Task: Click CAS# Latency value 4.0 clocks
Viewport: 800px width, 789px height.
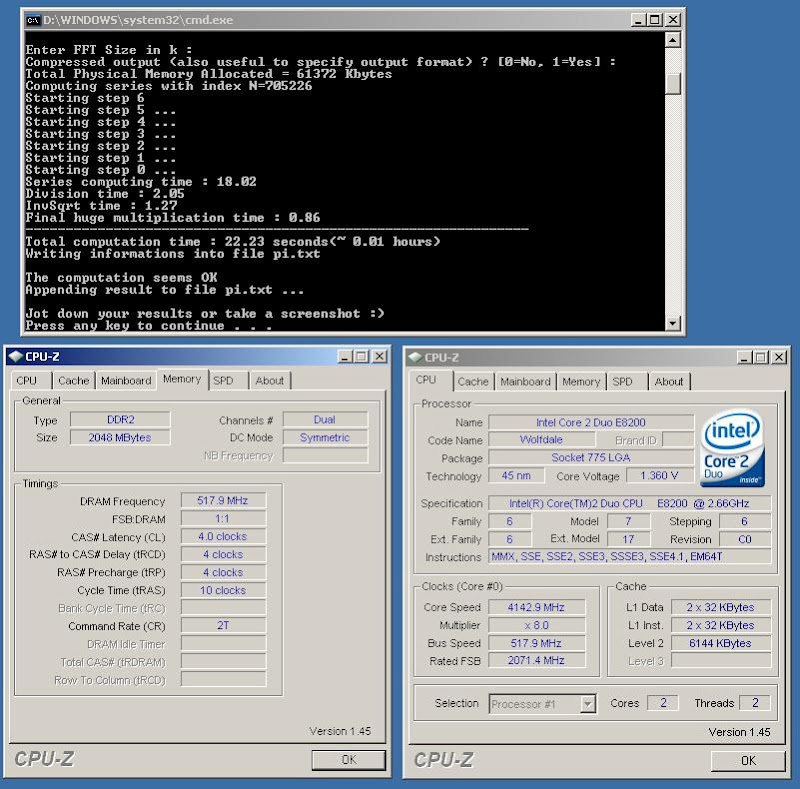Action: click(x=223, y=536)
